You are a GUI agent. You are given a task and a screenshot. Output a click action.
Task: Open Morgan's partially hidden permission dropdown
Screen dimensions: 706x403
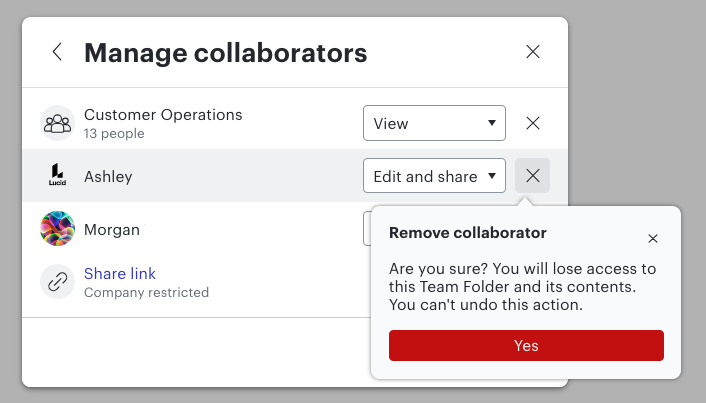coord(367,229)
